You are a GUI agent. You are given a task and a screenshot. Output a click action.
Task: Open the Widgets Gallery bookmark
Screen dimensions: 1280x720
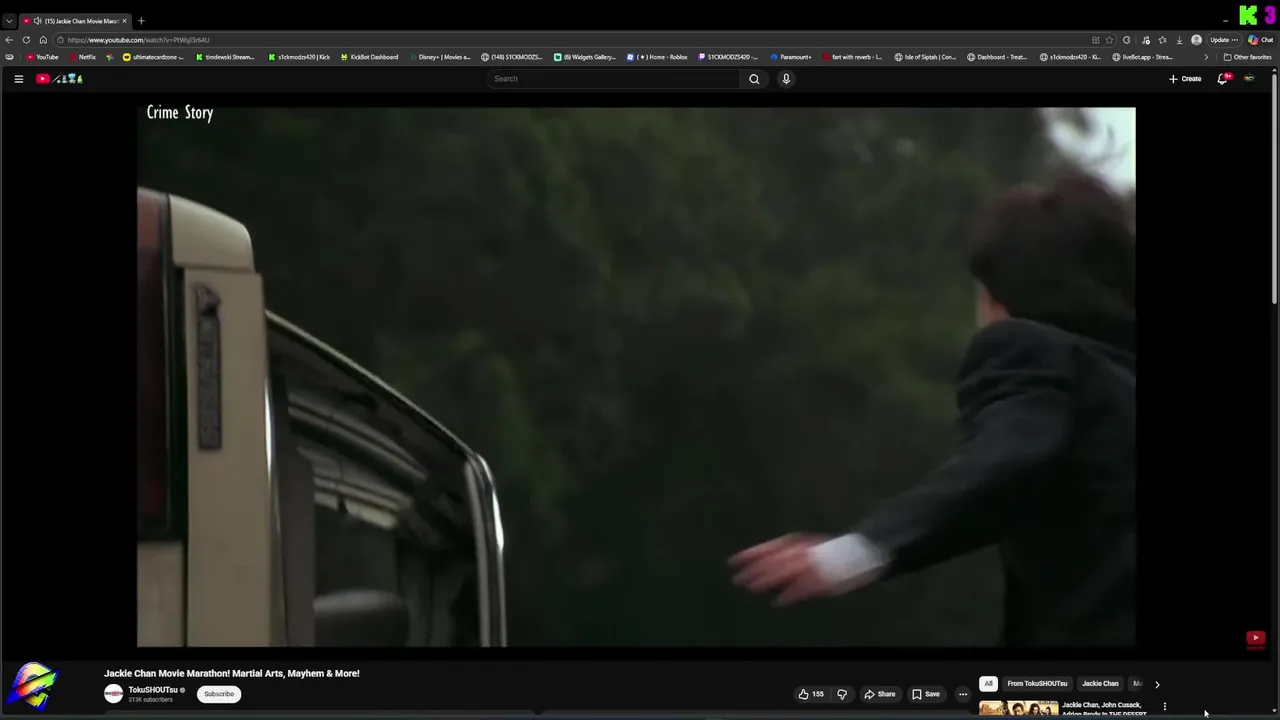point(585,57)
